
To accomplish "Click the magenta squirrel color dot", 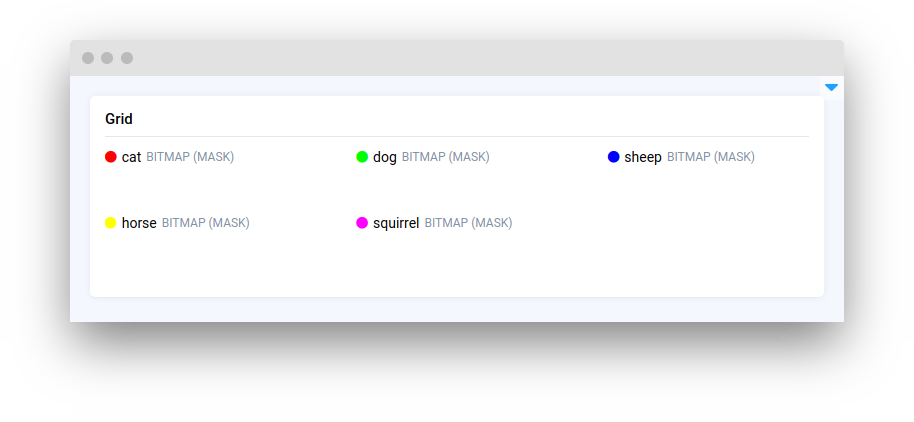I will coord(362,223).
